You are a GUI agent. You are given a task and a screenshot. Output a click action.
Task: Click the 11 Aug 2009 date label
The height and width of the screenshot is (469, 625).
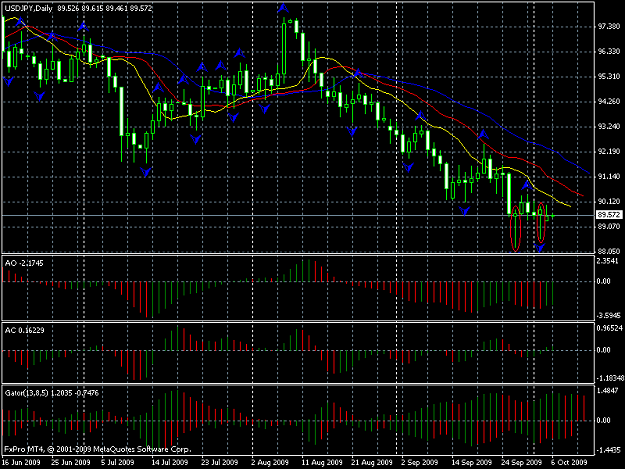coord(322,462)
